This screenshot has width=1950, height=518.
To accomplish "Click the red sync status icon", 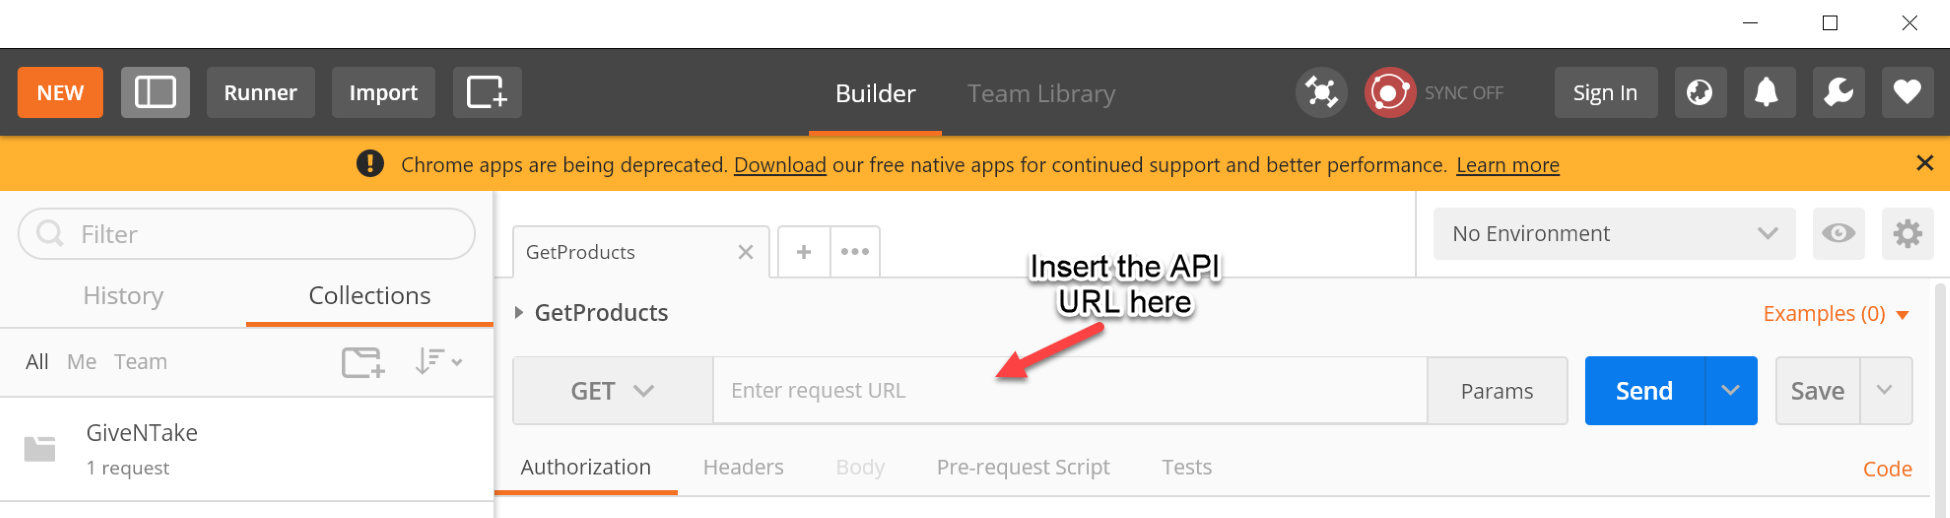I will (x=1390, y=93).
